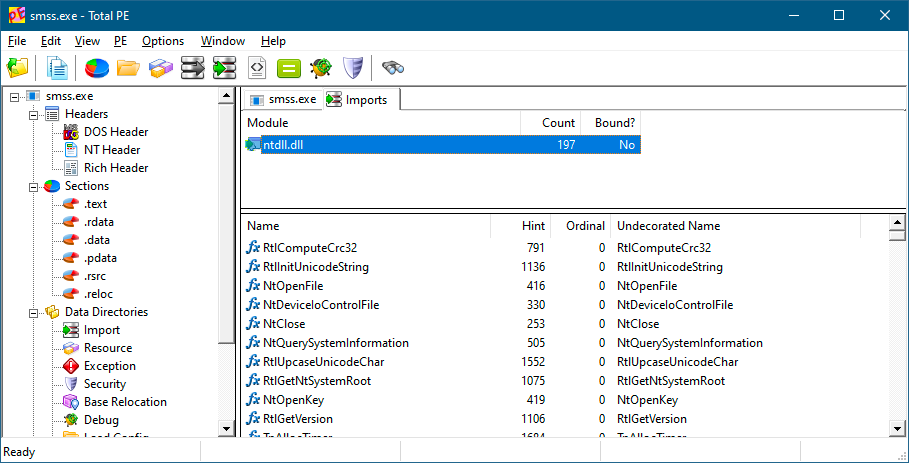Image resolution: width=909 pixels, height=463 pixels.
Task: Sort imports by the Hint column header
Action: [533, 226]
